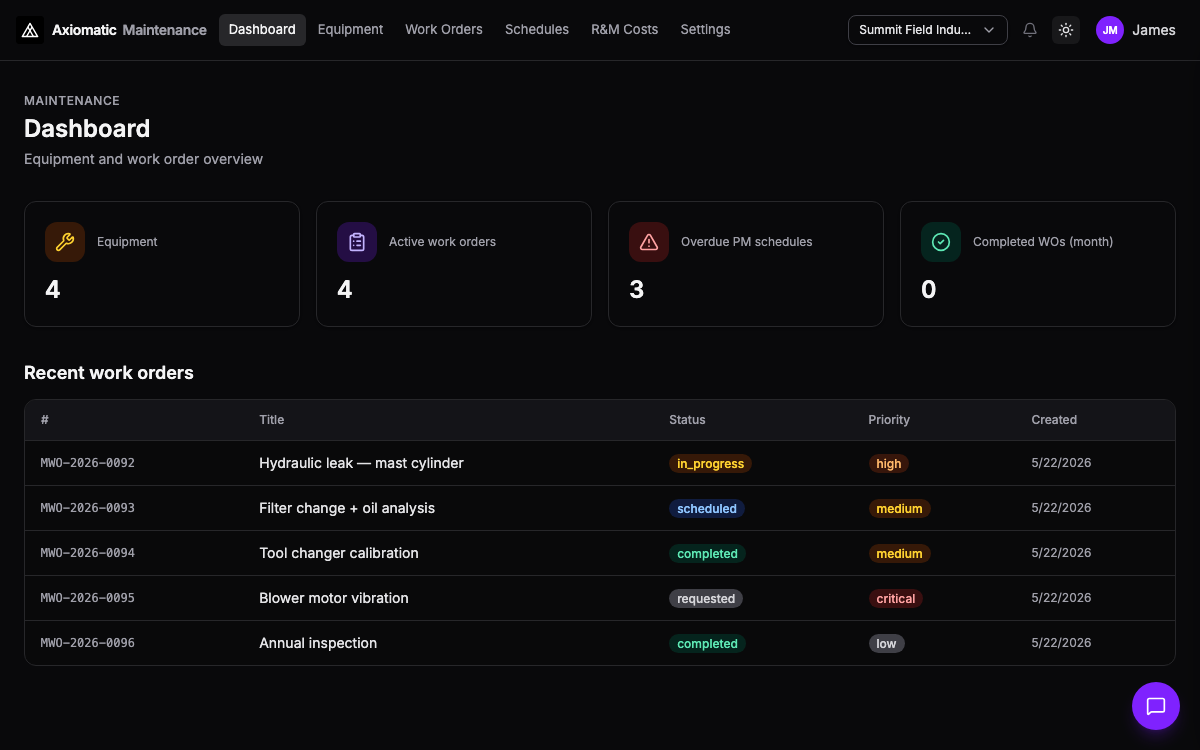1200x750 pixels.
Task: Click the Created column header
Action: point(1054,420)
